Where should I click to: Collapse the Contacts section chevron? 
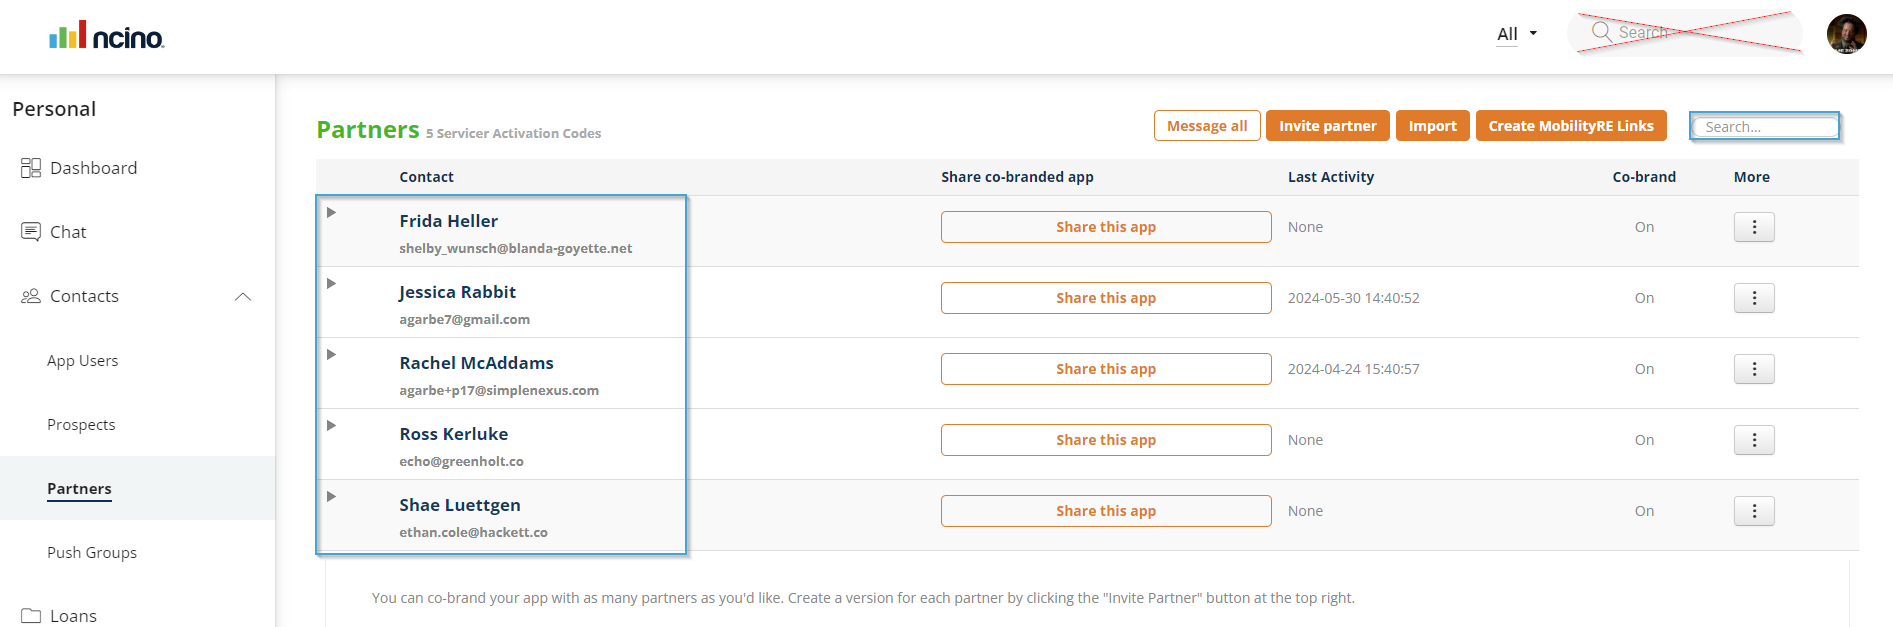coord(243,297)
